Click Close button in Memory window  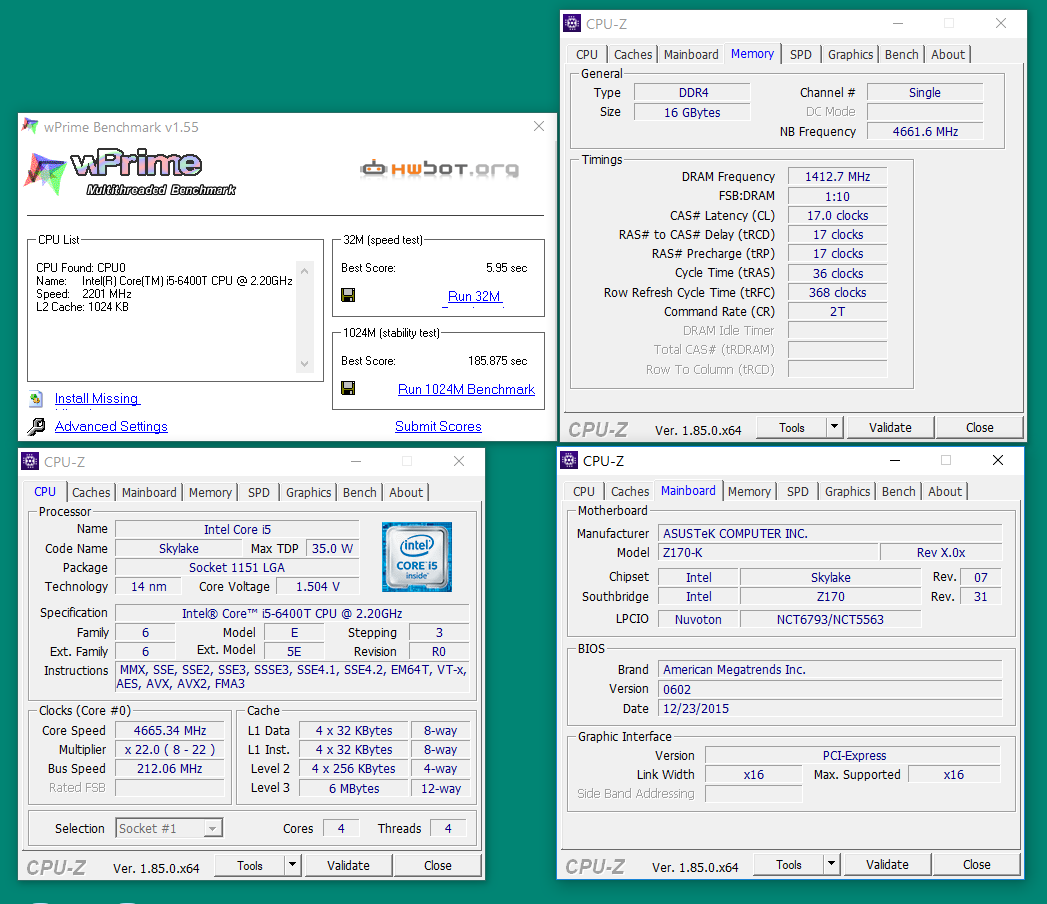click(x=980, y=428)
